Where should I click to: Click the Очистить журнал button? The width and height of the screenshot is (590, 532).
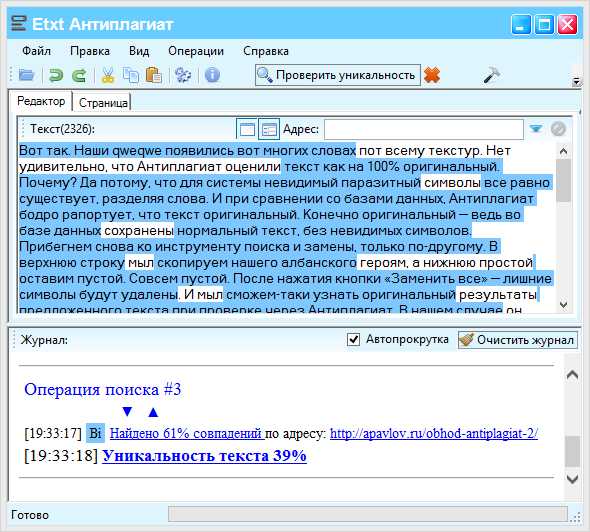pyautogui.click(x=517, y=340)
